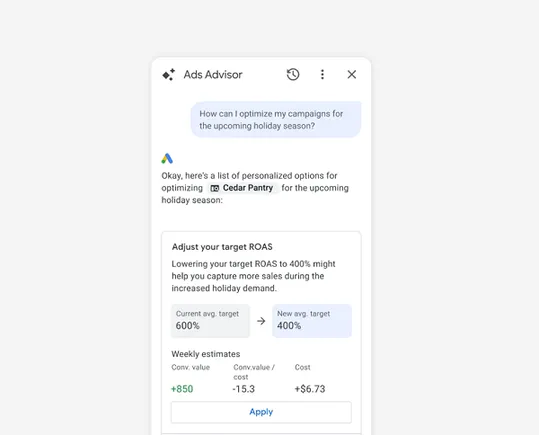Apply the target ROAS recommendation

[x=261, y=412]
